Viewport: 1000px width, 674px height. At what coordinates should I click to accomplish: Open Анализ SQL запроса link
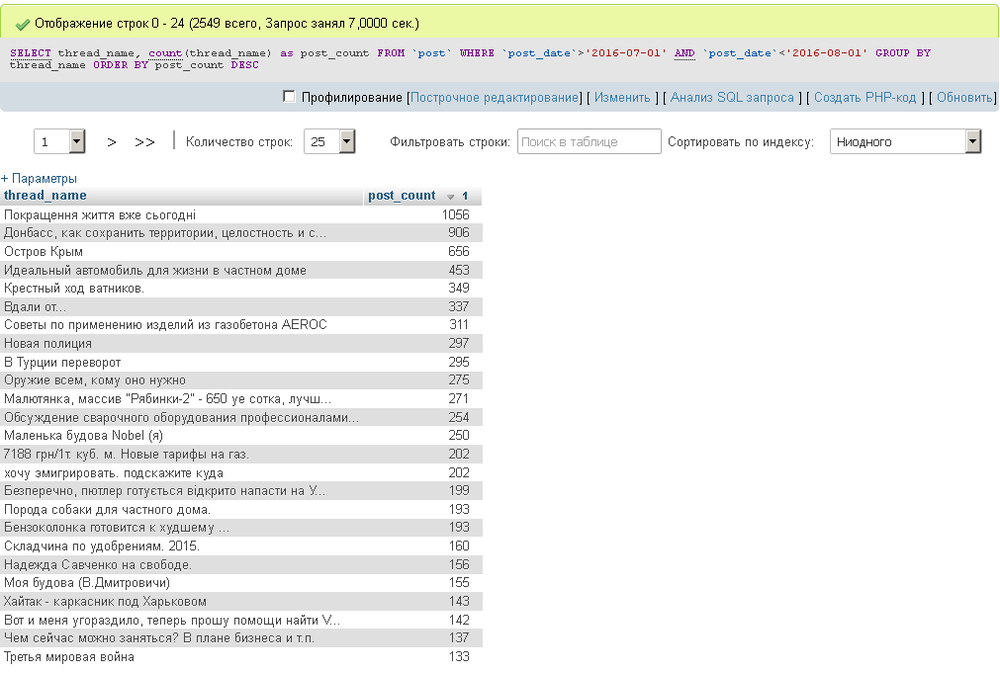tap(732, 97)
